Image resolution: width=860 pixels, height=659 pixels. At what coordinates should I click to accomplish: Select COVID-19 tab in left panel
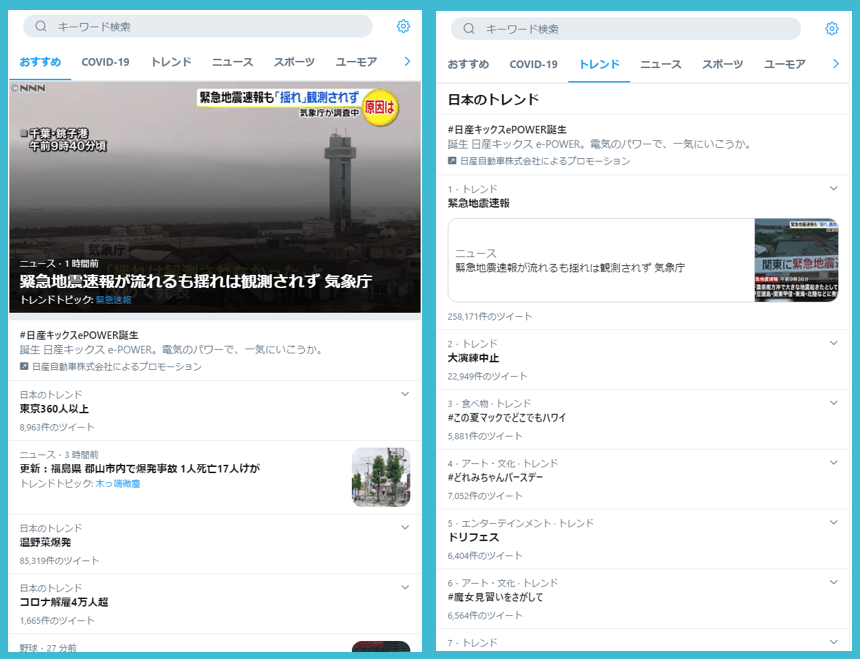[x=105, y=62]
